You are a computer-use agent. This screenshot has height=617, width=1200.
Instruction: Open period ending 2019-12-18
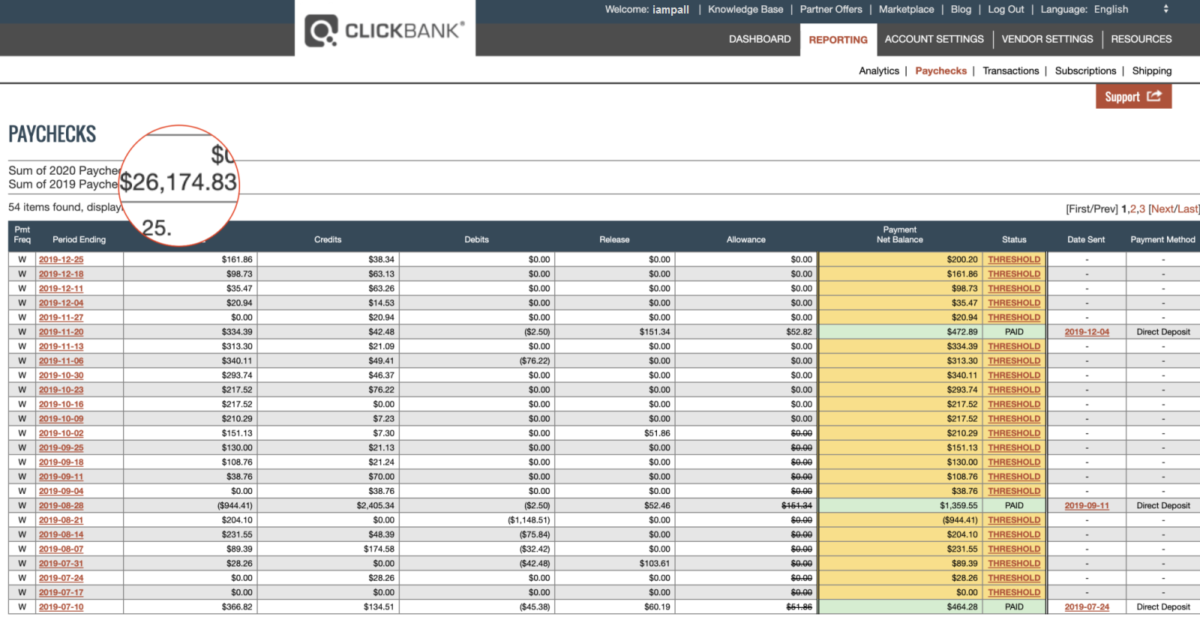tap(61, 274)
